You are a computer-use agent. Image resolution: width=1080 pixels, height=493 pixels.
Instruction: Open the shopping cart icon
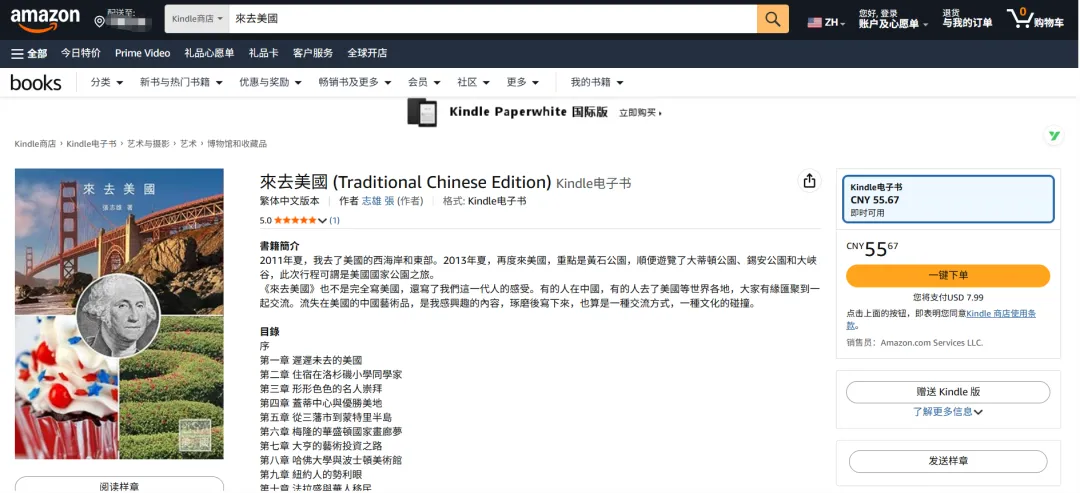pyautogui.click(x=1019, y=18)
